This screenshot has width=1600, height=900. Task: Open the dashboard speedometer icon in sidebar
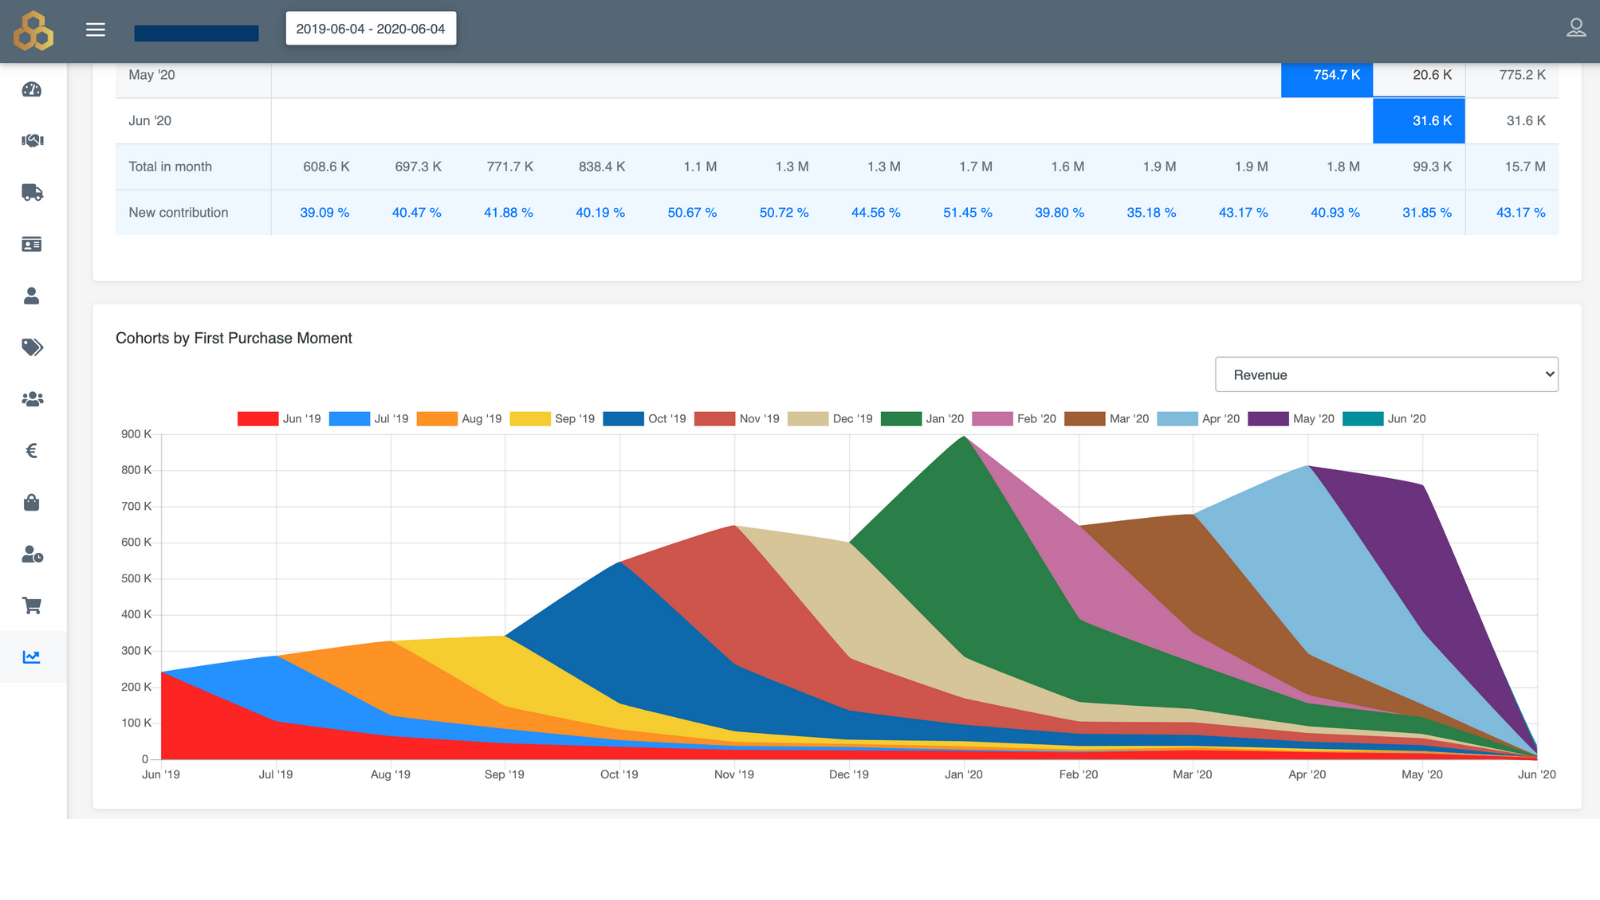tap(32, 90)
